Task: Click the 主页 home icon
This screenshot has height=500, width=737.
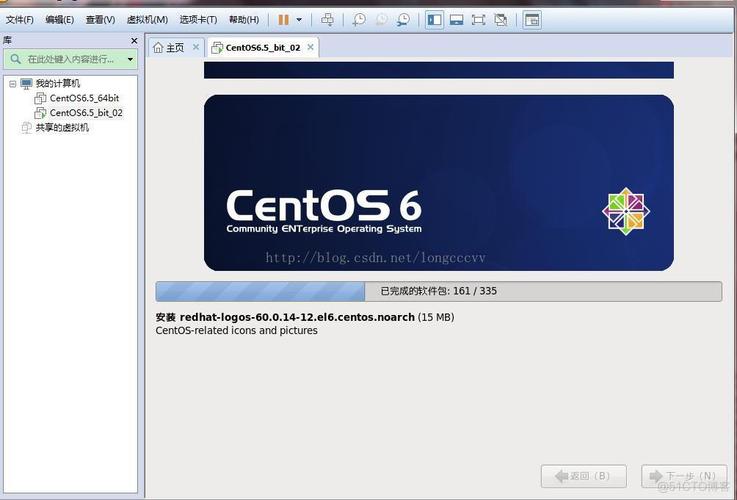Action: pos(158,47)
